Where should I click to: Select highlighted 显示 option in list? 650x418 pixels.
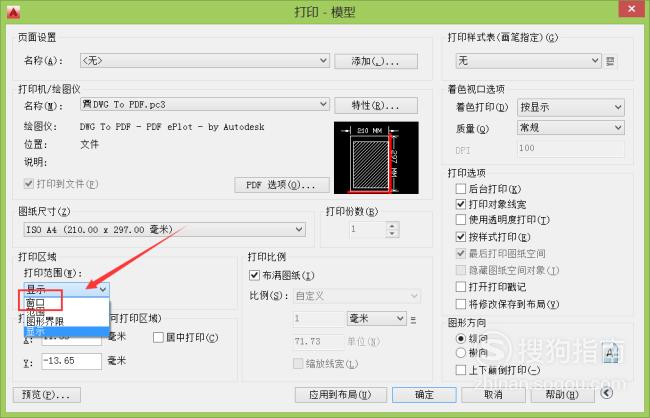click(67, 331)
